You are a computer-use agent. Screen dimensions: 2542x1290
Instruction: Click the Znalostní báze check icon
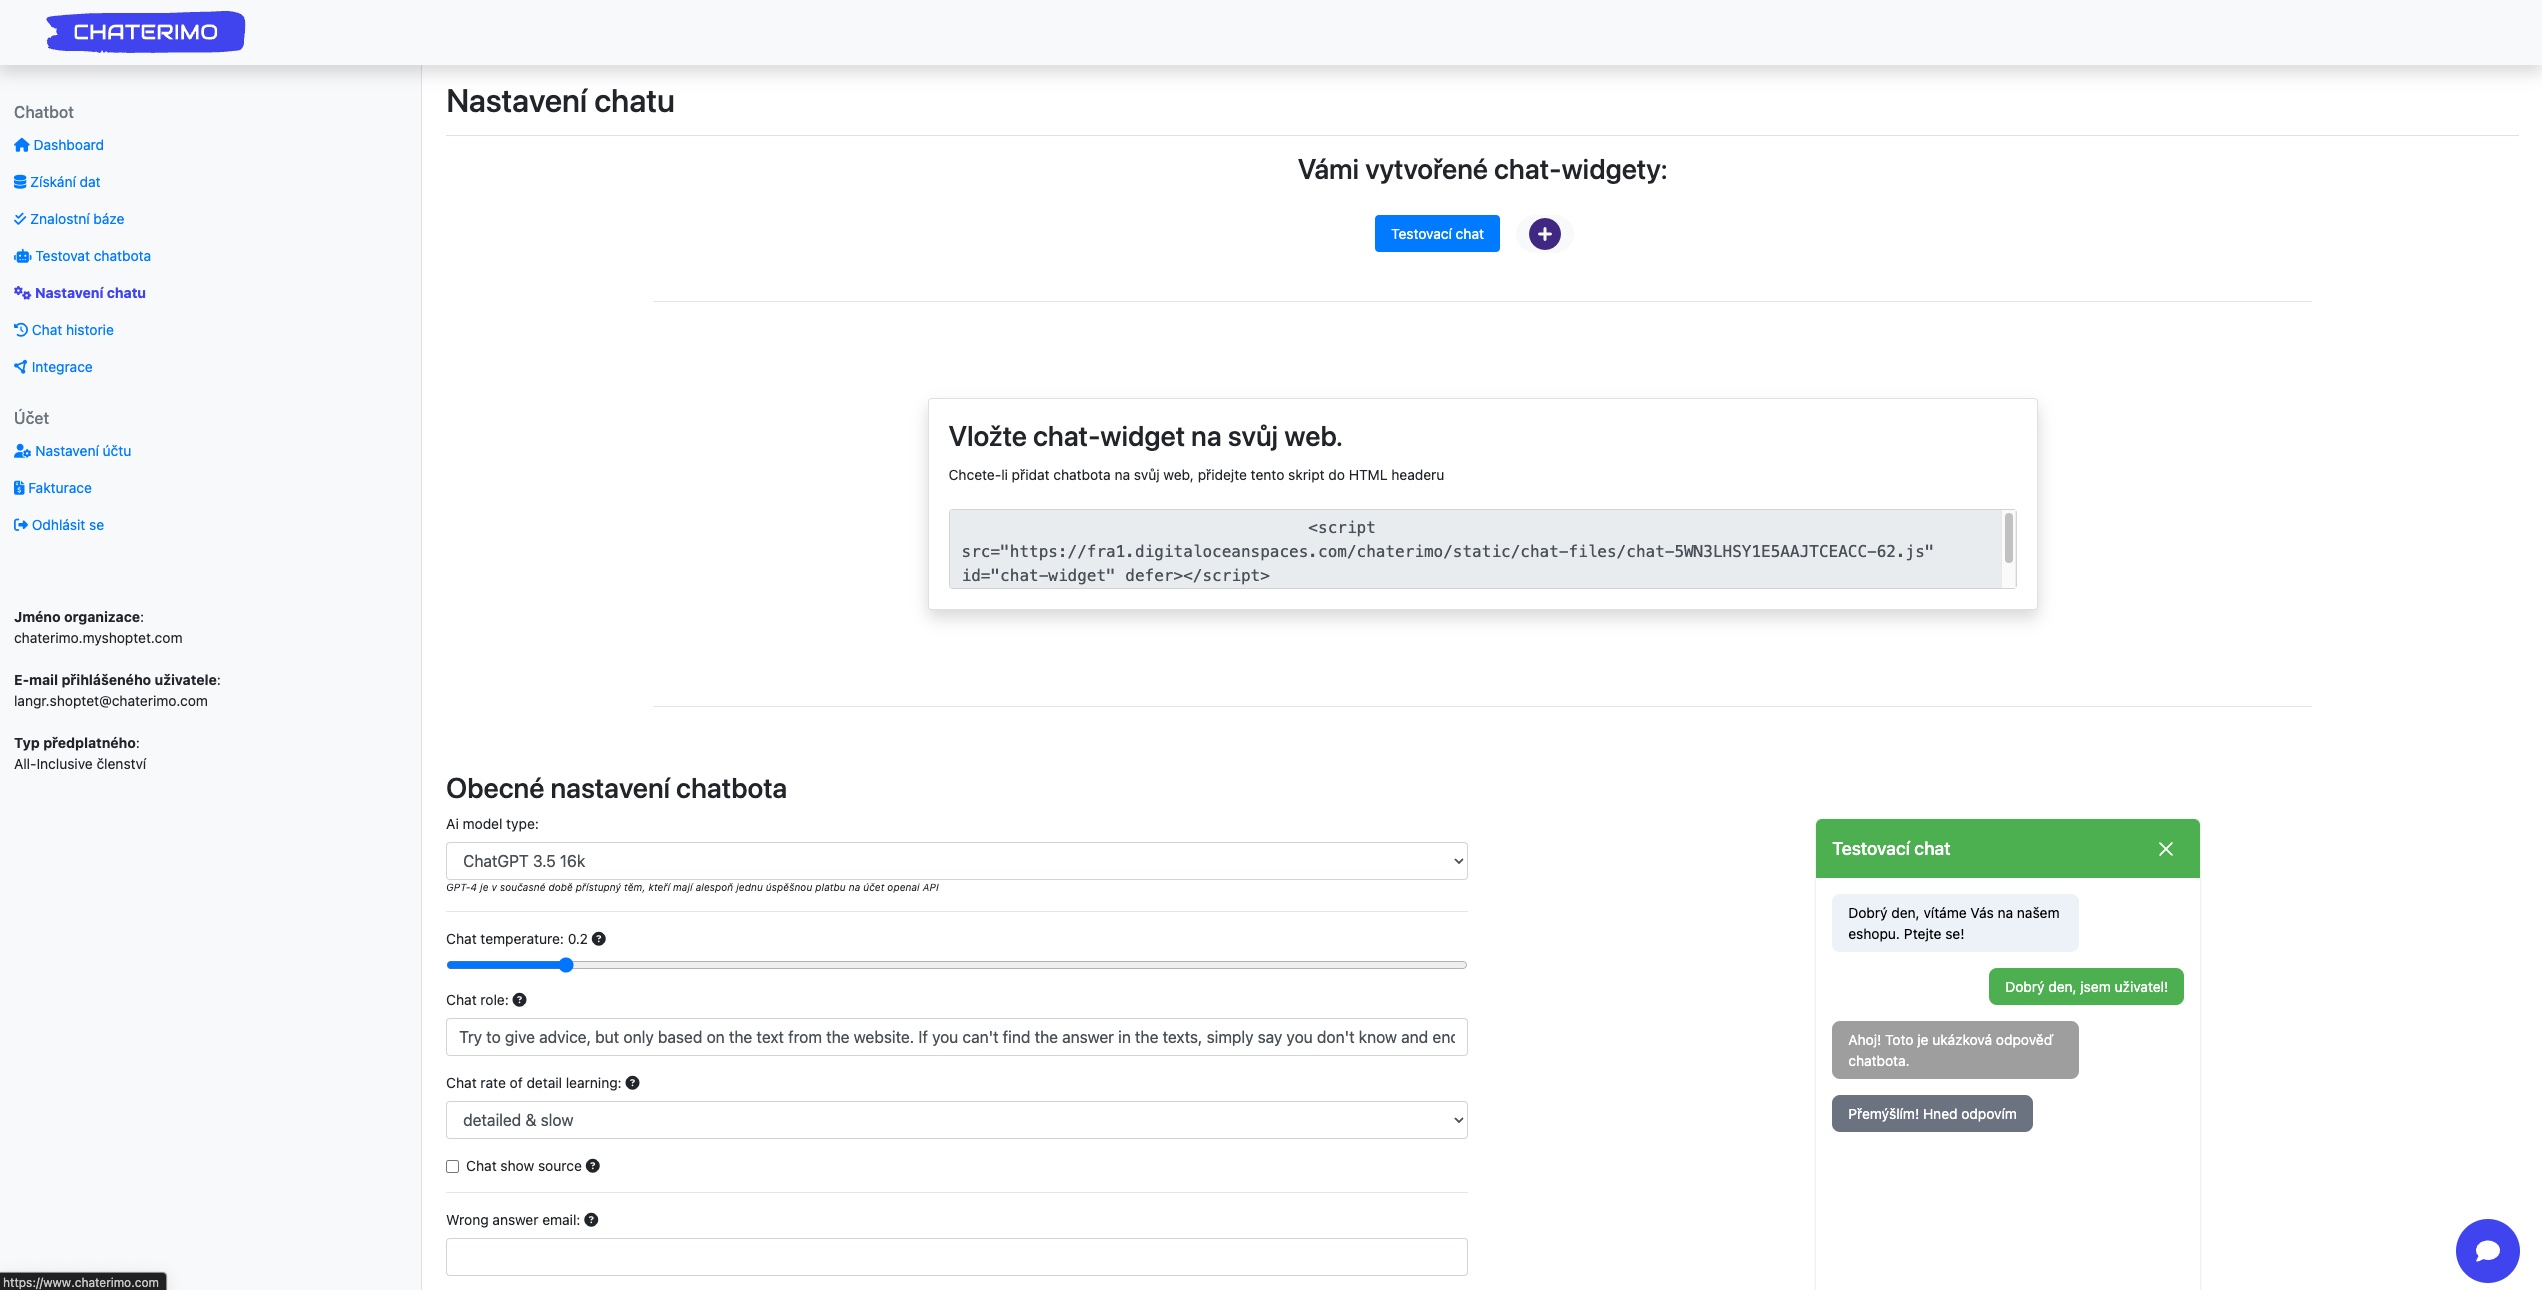20,219
